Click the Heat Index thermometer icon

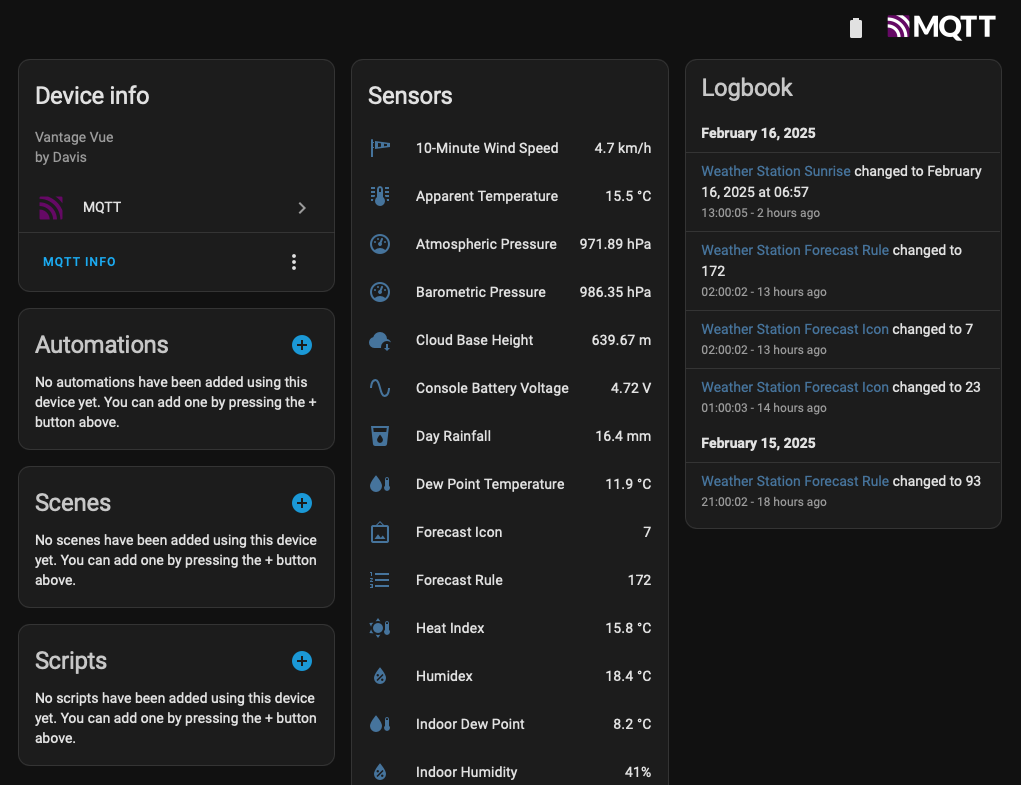click(380, 627)
